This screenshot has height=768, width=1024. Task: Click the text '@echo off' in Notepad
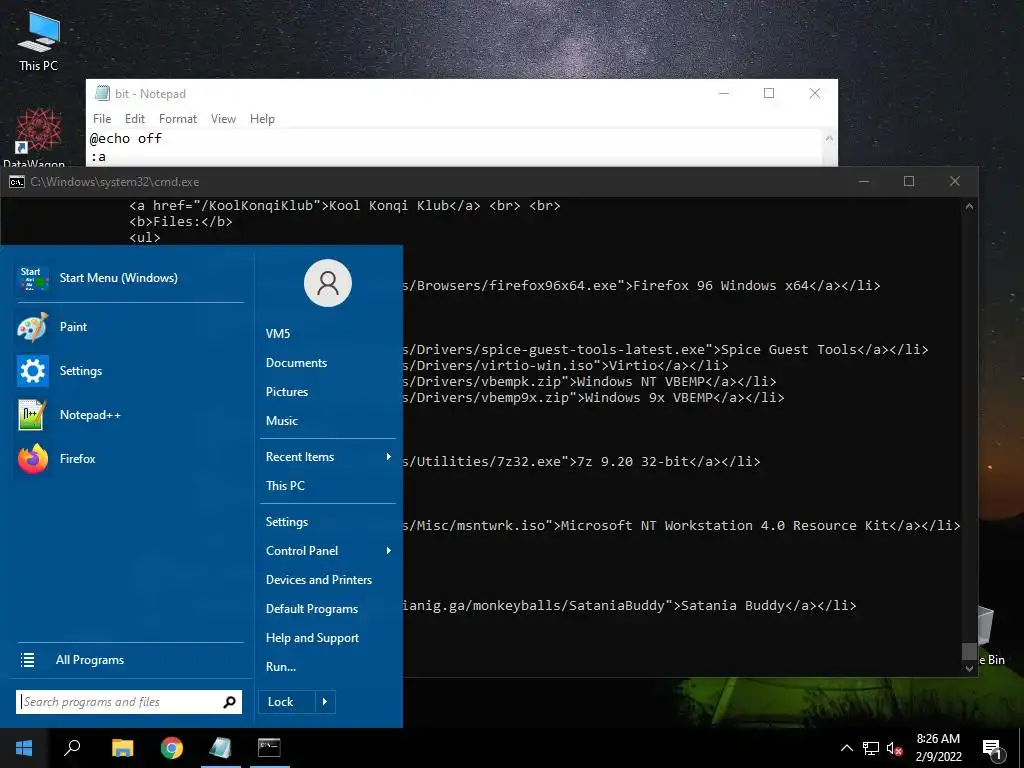[125, 138]
